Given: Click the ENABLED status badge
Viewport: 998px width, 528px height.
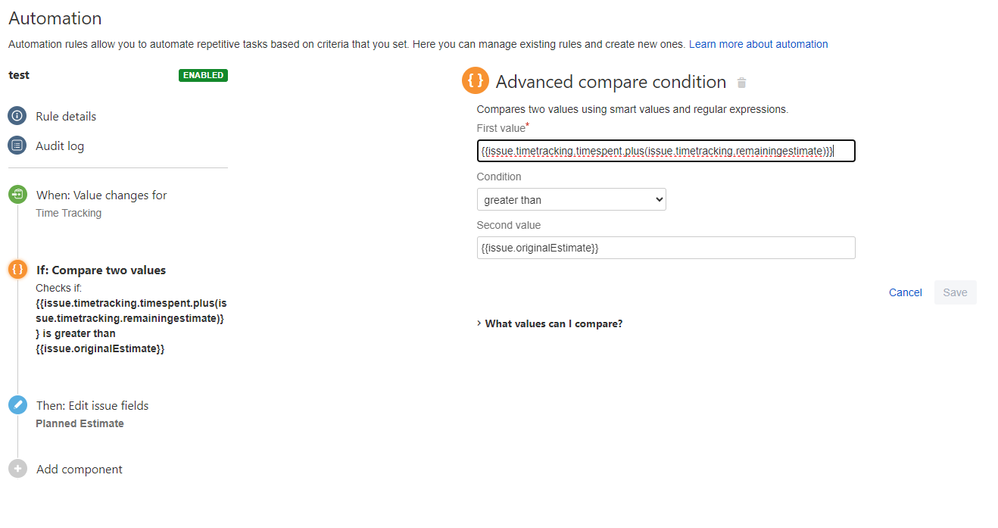Looking at the screenshot, I should click(203, 75).
